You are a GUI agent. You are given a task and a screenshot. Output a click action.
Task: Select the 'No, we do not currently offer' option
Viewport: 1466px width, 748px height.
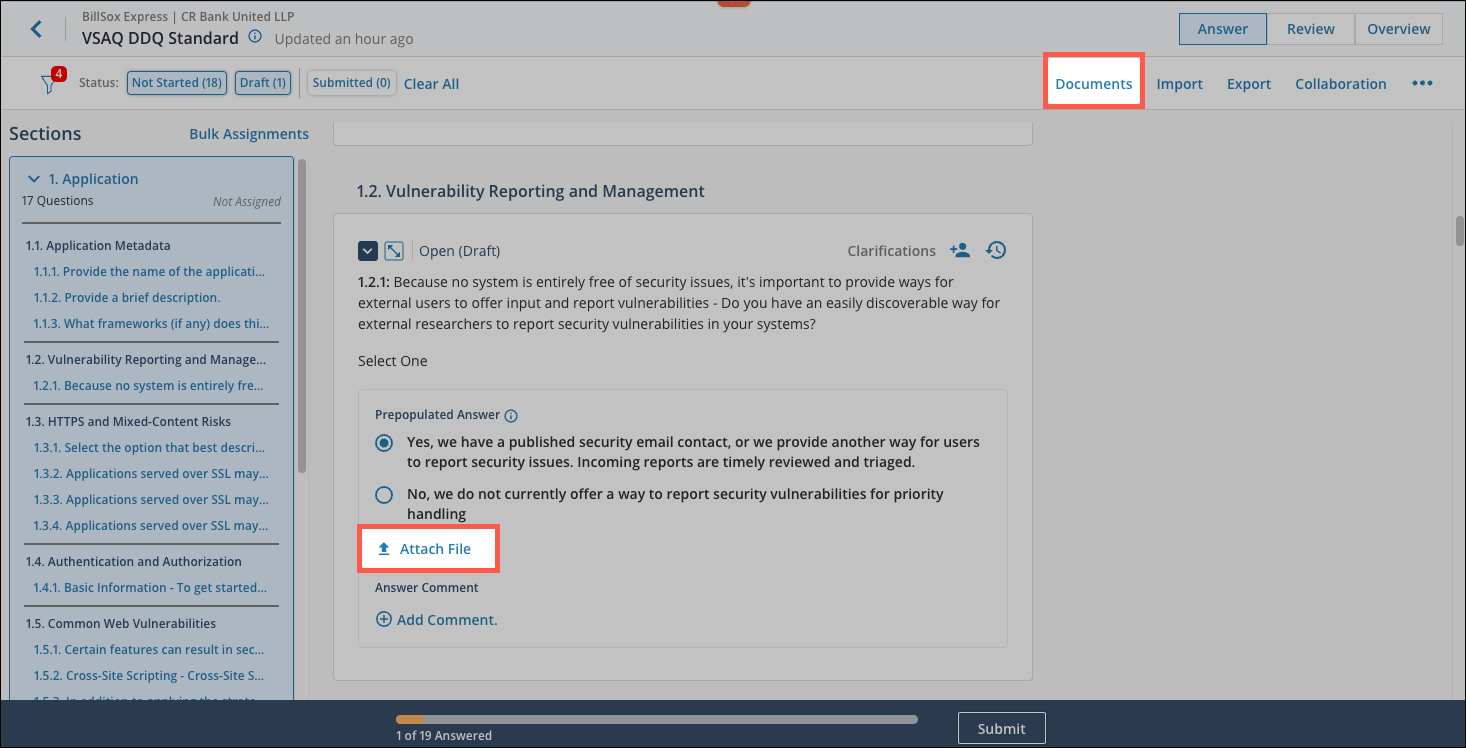pyautogui.click(x=384, y=495)
